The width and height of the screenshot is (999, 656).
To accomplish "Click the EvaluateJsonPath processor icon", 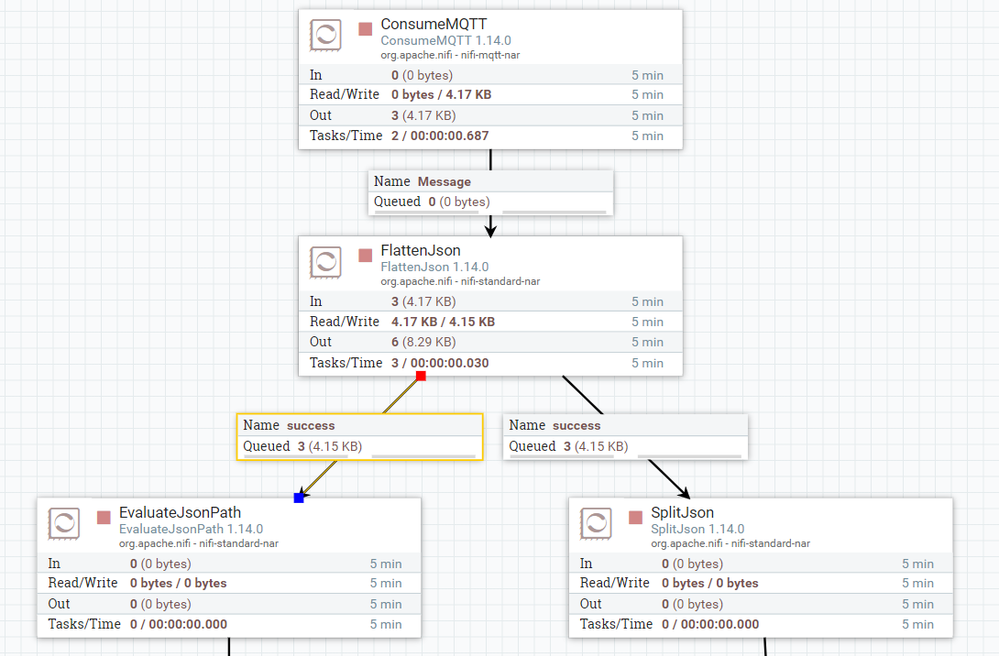I will (x=64, y=524).
